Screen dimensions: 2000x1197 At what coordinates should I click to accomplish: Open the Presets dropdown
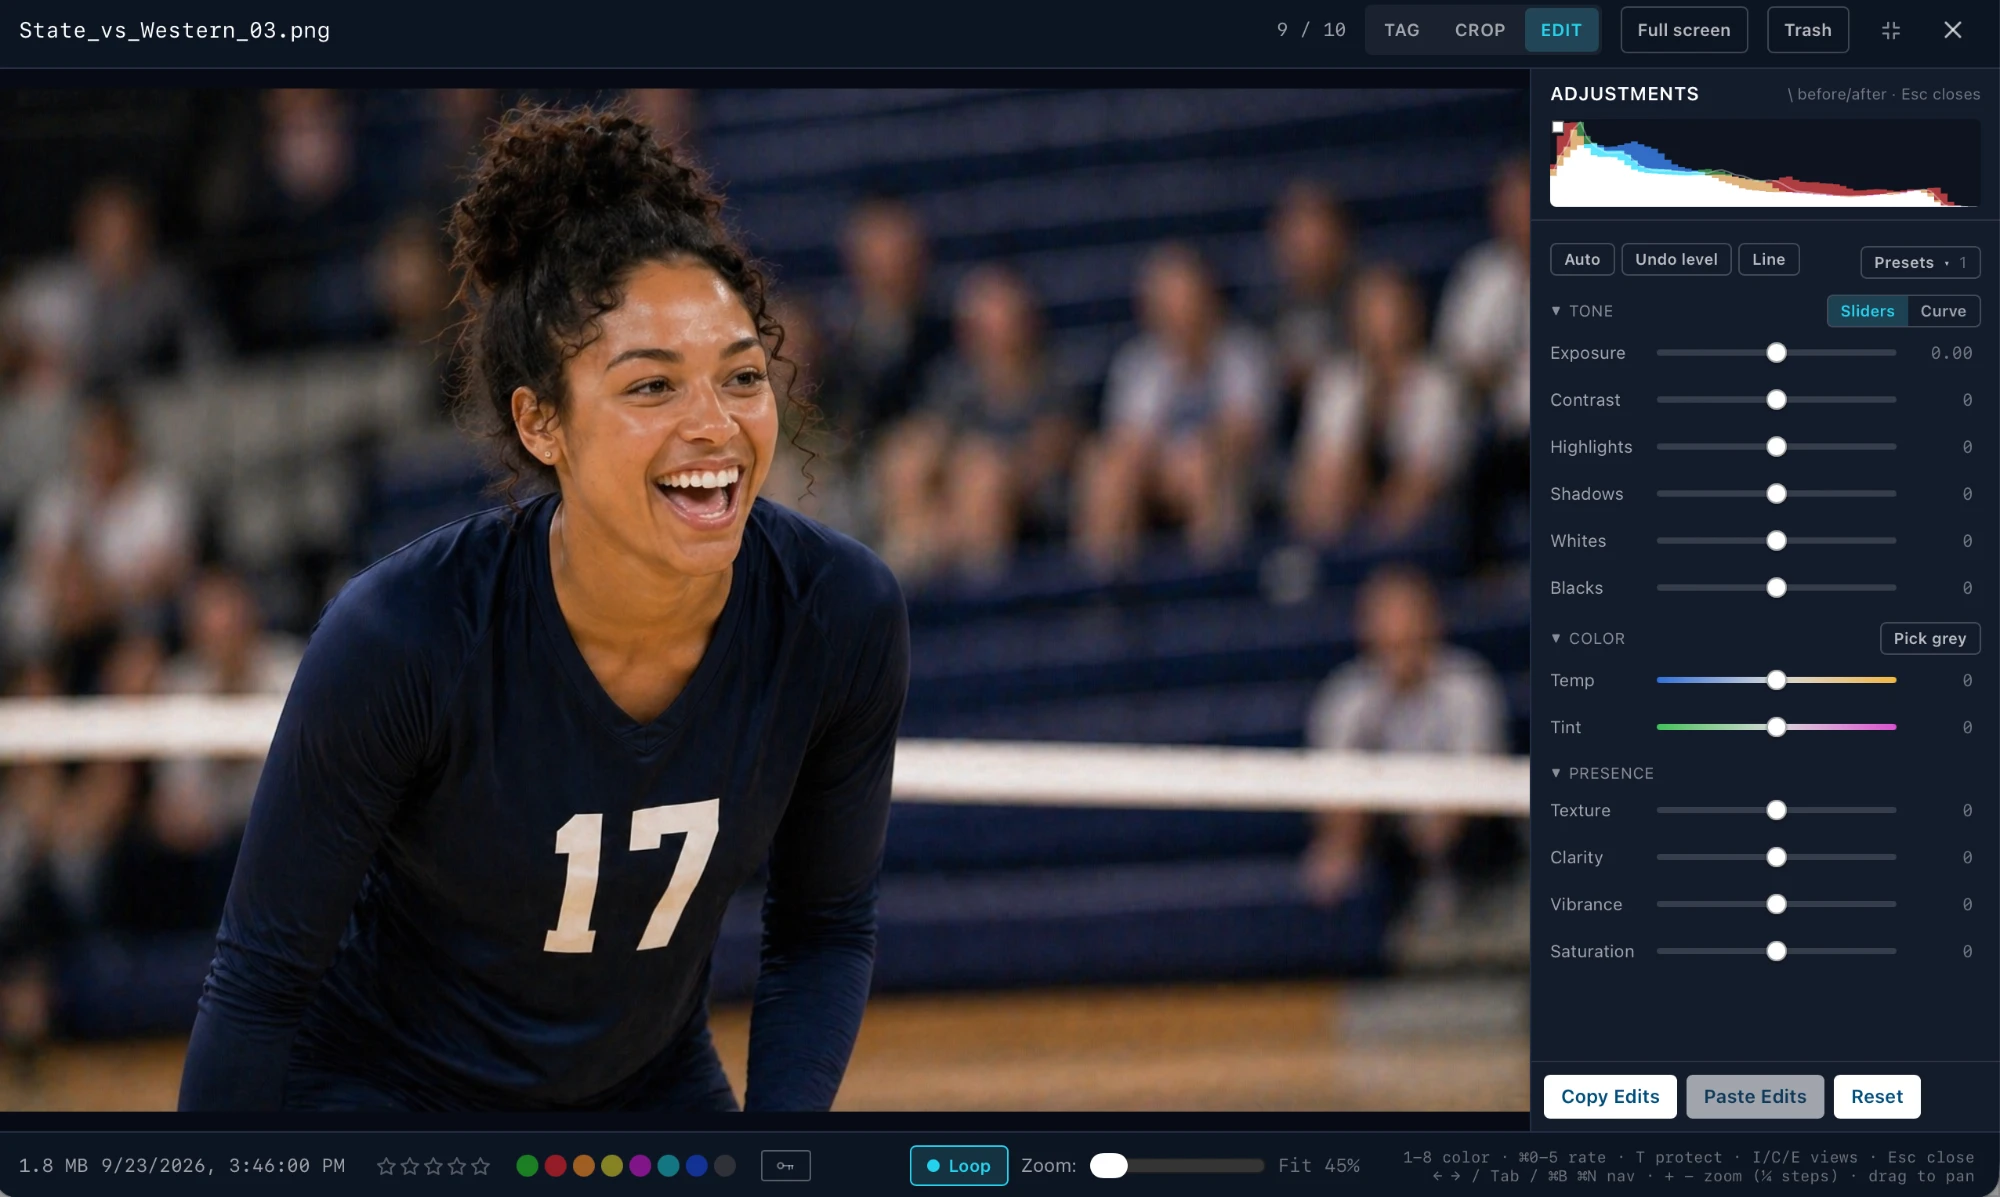click(1919, 262)
